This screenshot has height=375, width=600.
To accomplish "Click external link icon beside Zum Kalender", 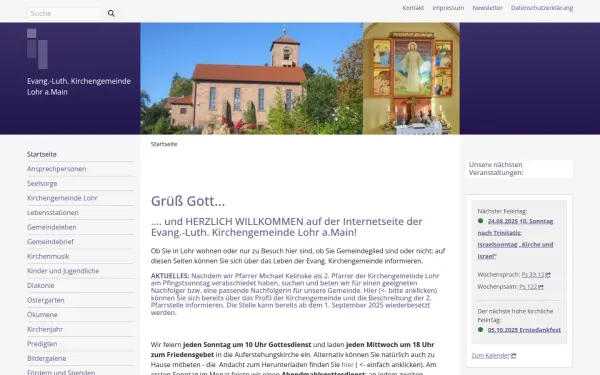I will 514,355.
